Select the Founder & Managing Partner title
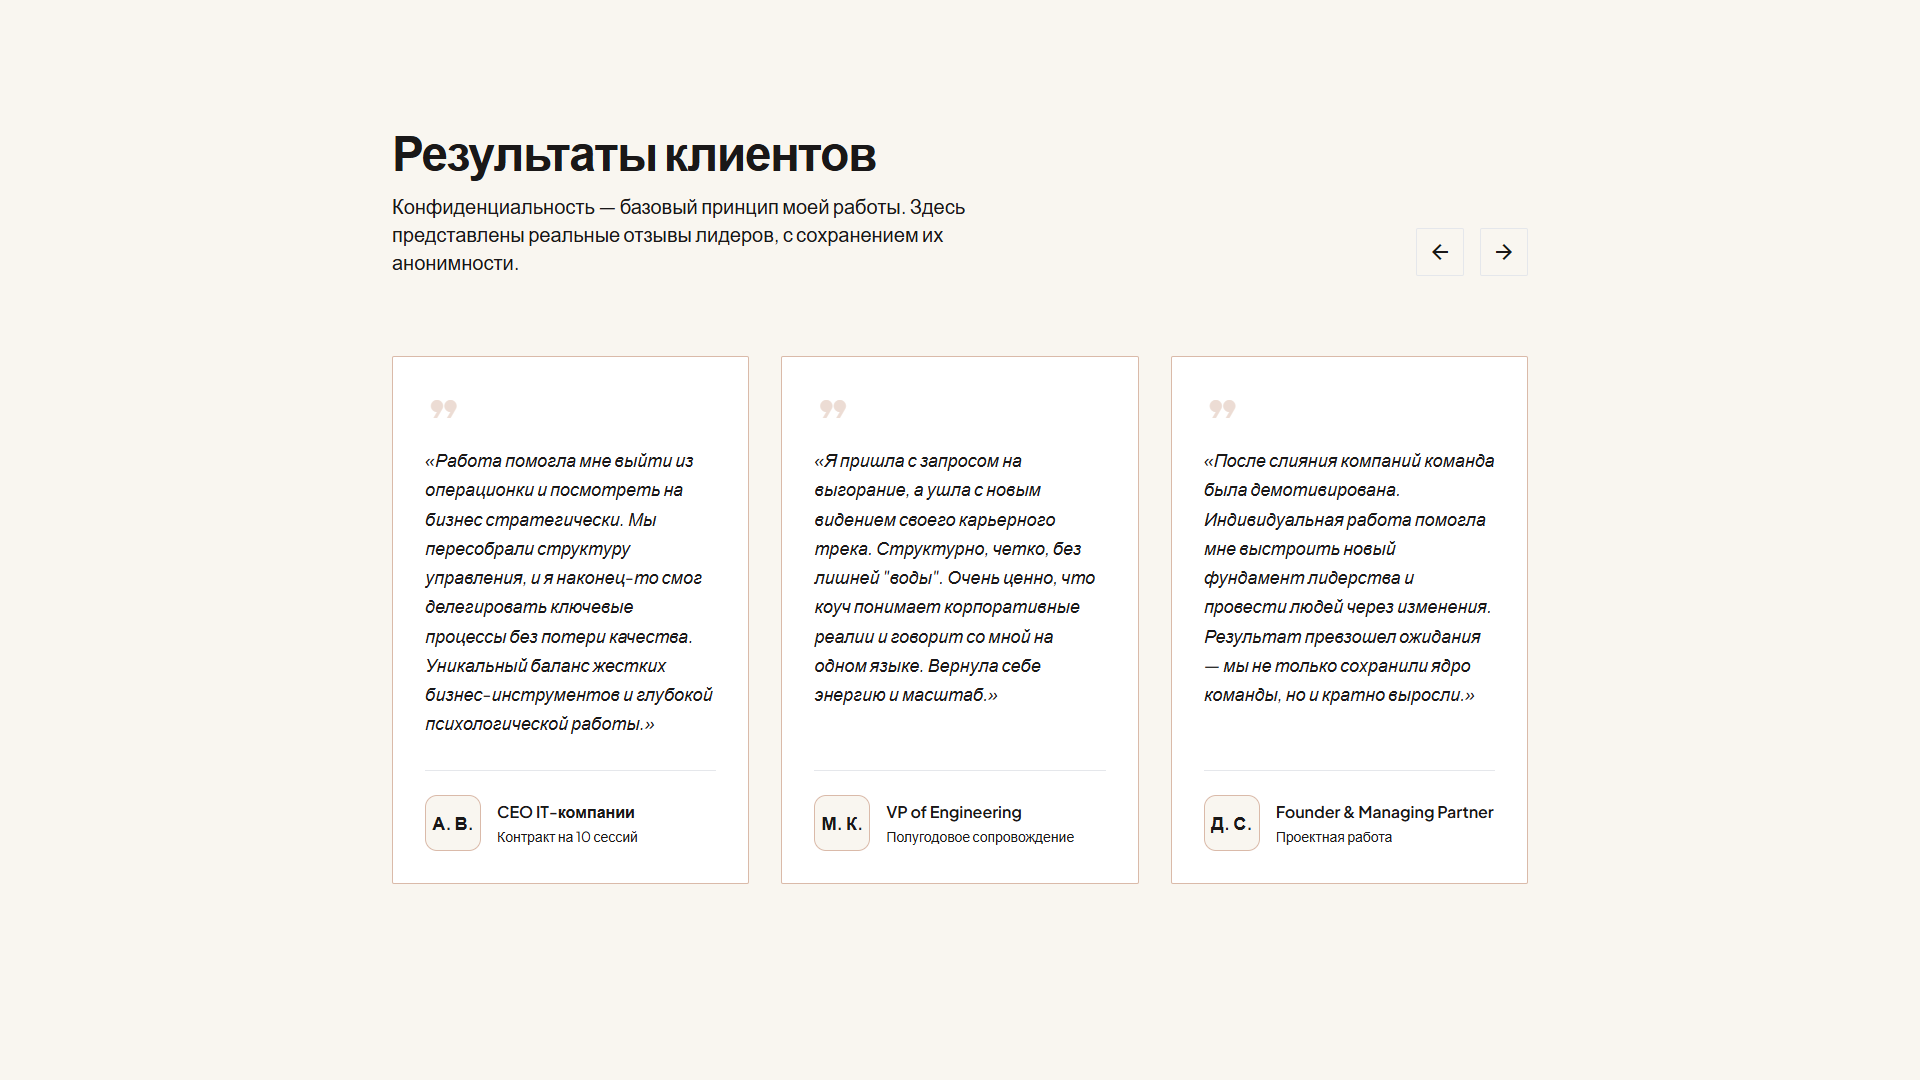 1384,812
